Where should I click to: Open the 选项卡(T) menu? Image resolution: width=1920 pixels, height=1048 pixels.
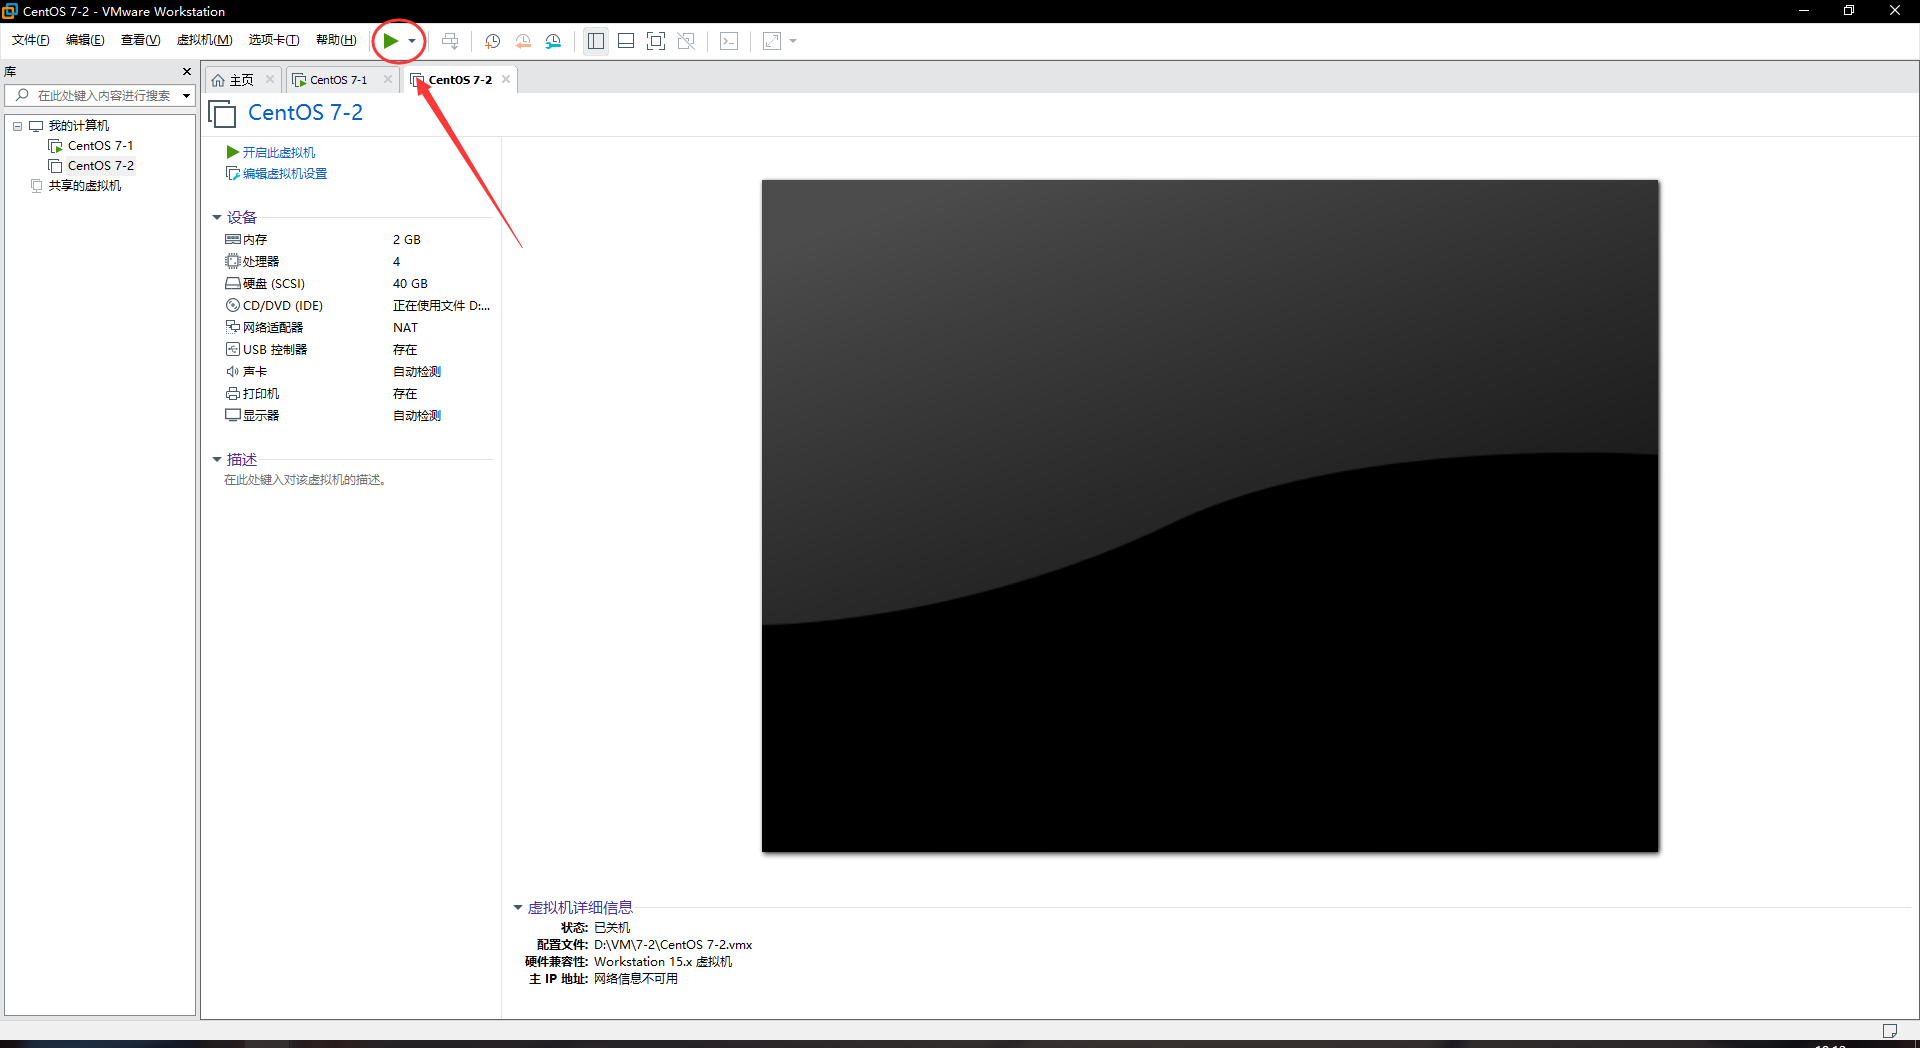pyautogui.click(x=274, y=40)
